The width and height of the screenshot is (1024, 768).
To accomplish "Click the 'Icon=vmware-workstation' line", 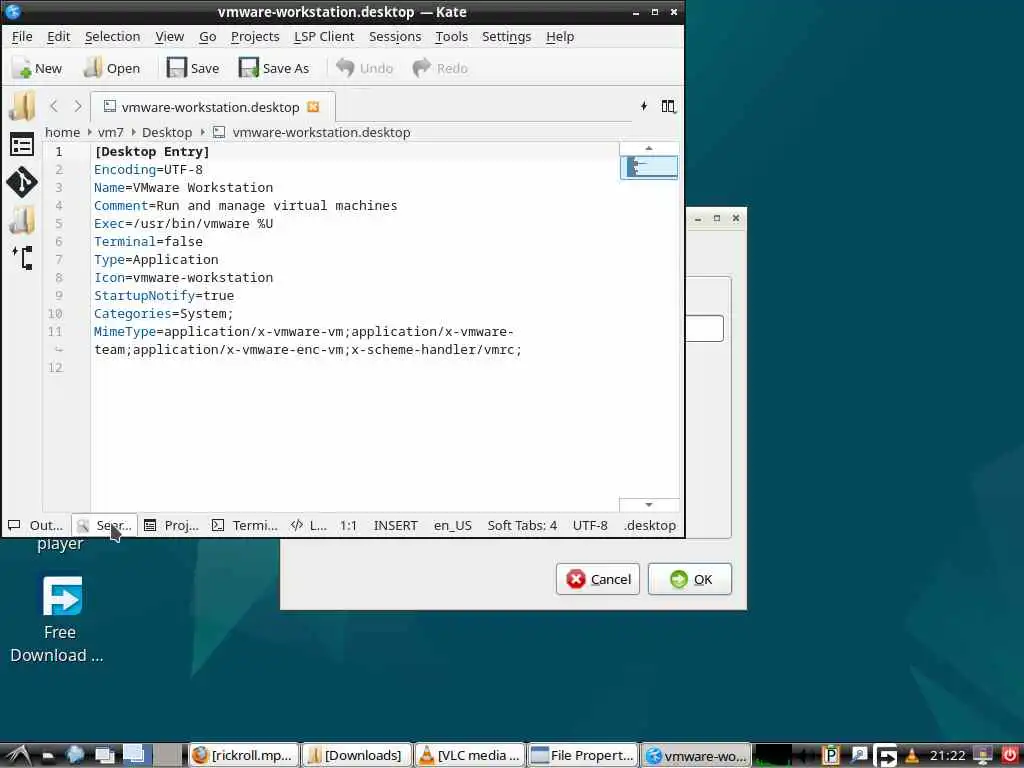I will (184, 278).
